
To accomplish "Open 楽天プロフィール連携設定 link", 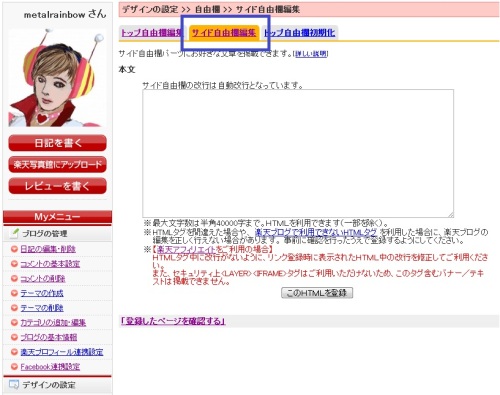I will [62, 352].
